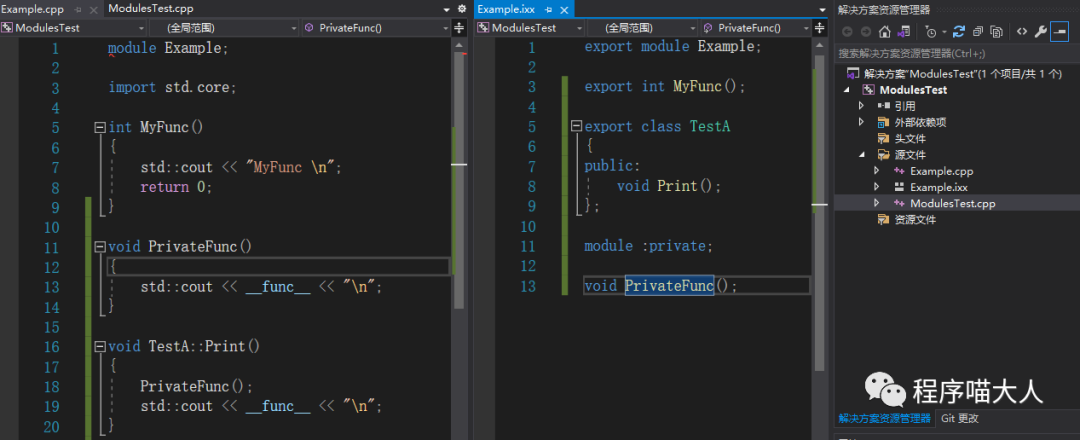The width and height of the screenshot is (1080, 440).
Task: Expand the 外部依赖项 node
Action: click(x=862, y=122)
